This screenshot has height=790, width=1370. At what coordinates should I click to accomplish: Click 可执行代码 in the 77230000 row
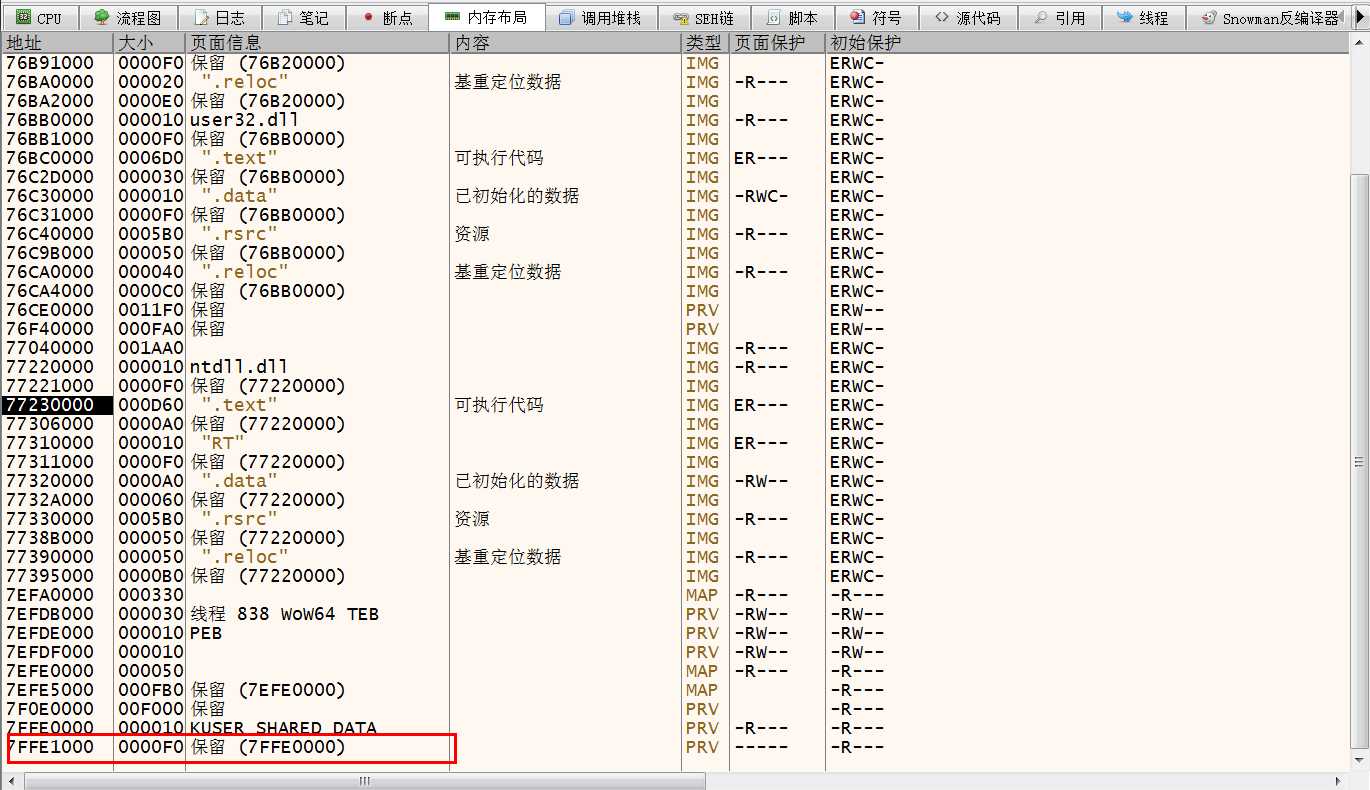coord(499,405)
